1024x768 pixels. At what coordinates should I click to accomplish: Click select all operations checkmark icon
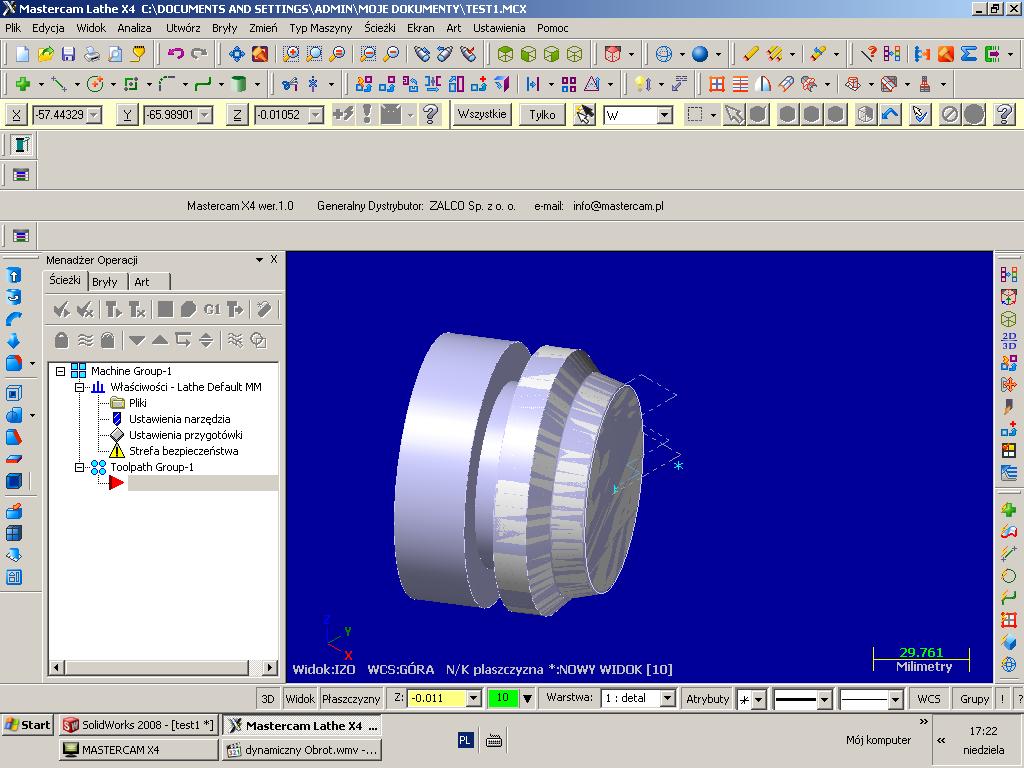[61, 310]
